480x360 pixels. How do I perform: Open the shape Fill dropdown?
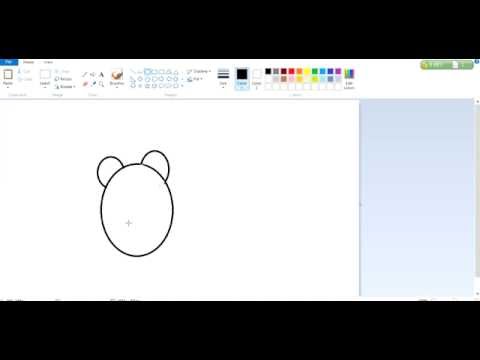pos(195,79)
